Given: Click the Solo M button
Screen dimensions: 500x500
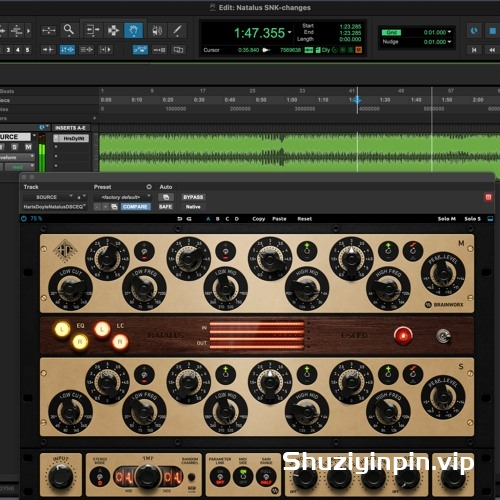Looking at the screenshot, I should click(446, 219).
